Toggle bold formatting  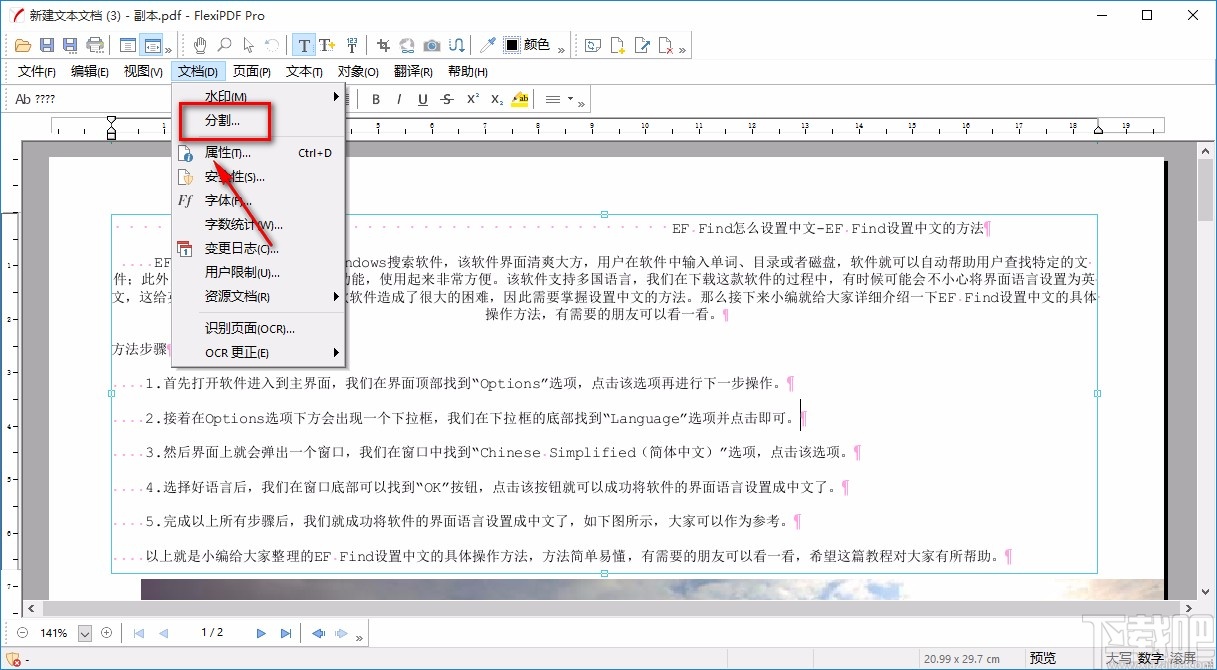coord(376,99)
